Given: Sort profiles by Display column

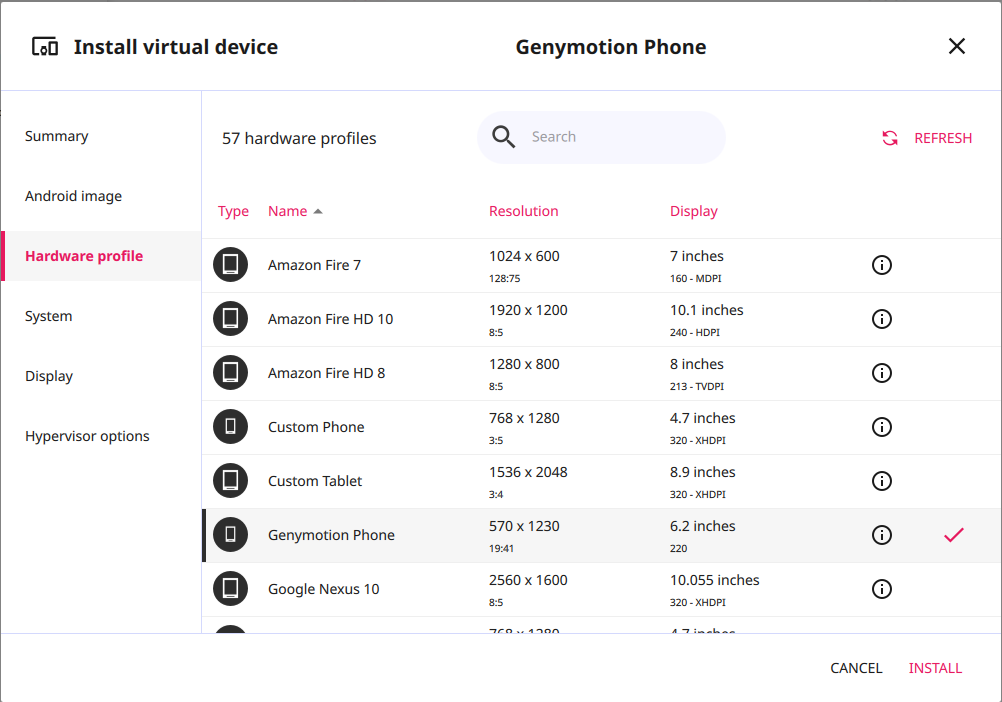Looking at the screenshot, I should [693, 211].
